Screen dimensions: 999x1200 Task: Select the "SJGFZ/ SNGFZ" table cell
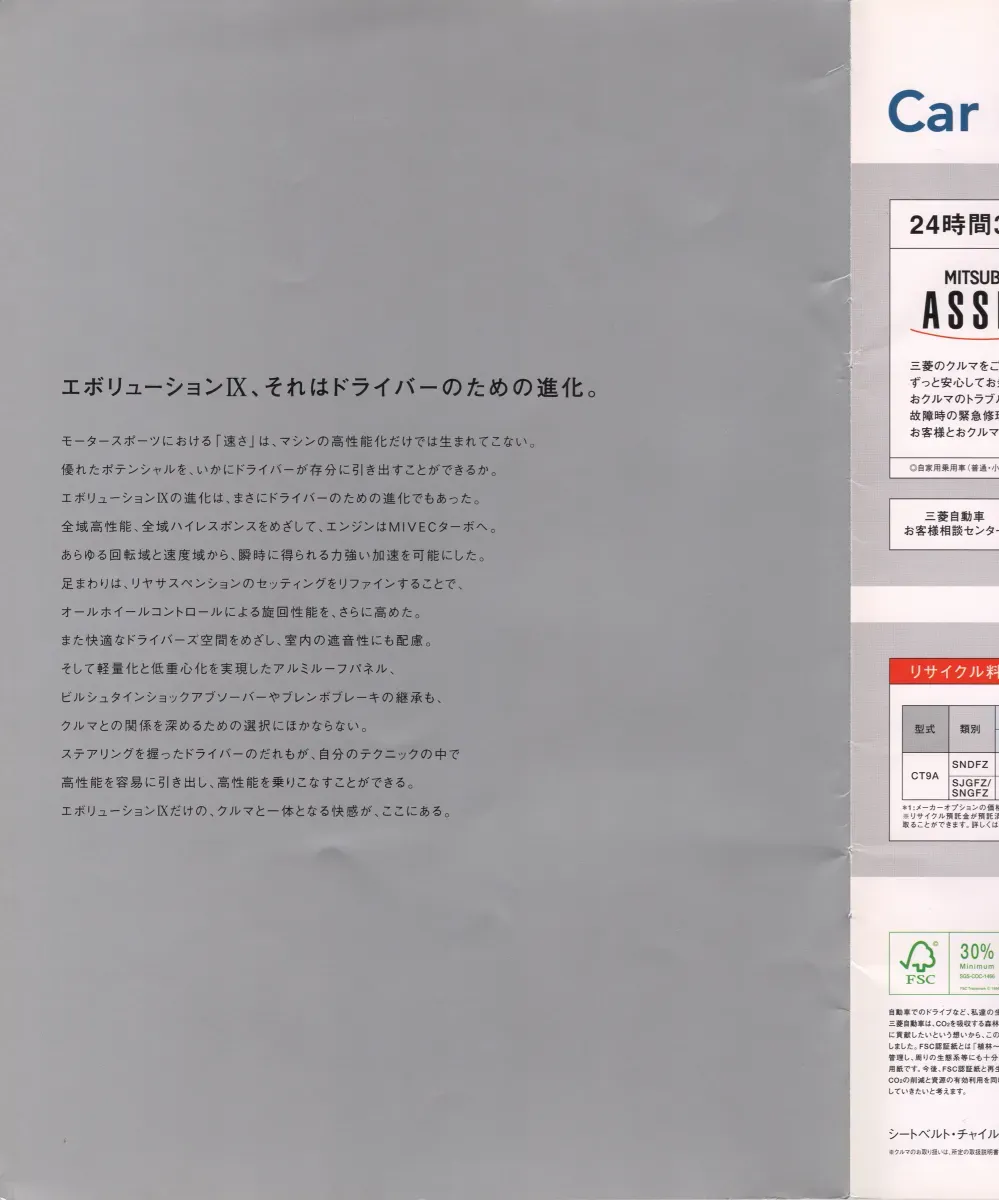tap(969, 787)
